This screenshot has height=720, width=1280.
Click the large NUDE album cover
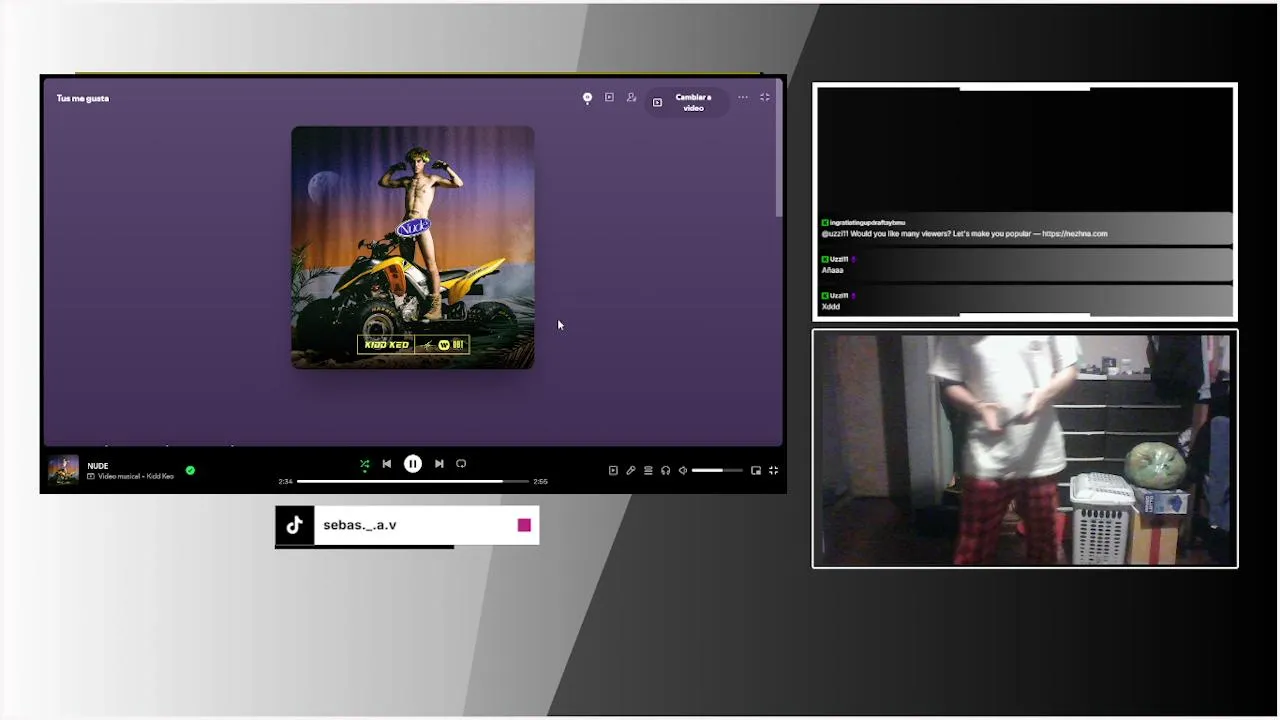[x=413, y=247]
